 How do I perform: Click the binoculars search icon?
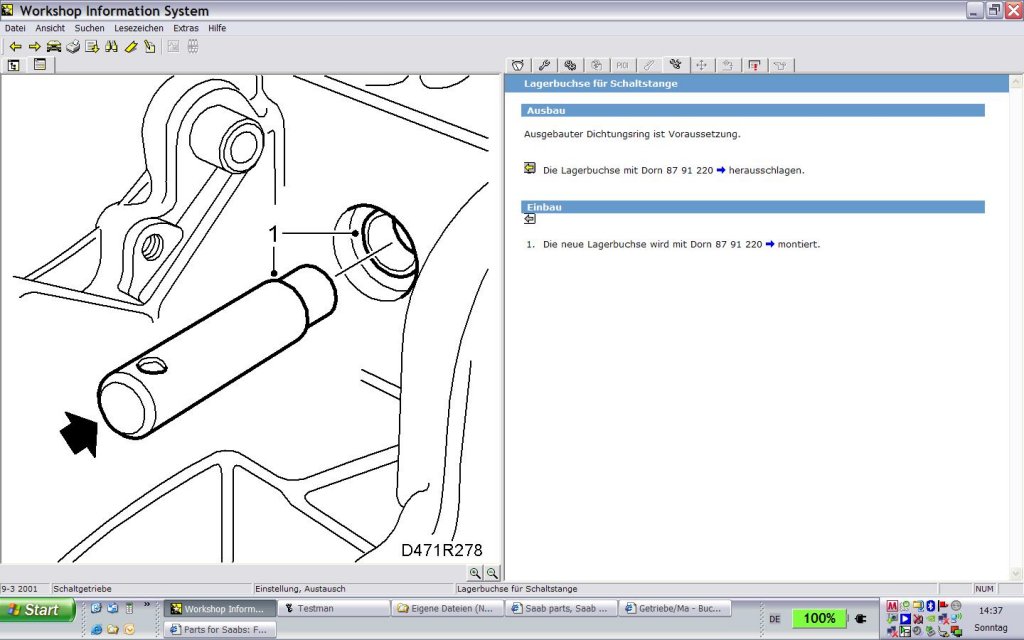111,47
